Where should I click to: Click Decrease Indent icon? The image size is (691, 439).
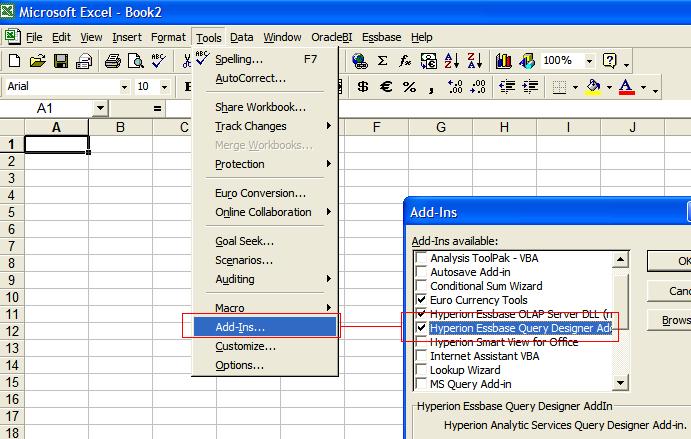pyautogui.click(x=507, y=86)
